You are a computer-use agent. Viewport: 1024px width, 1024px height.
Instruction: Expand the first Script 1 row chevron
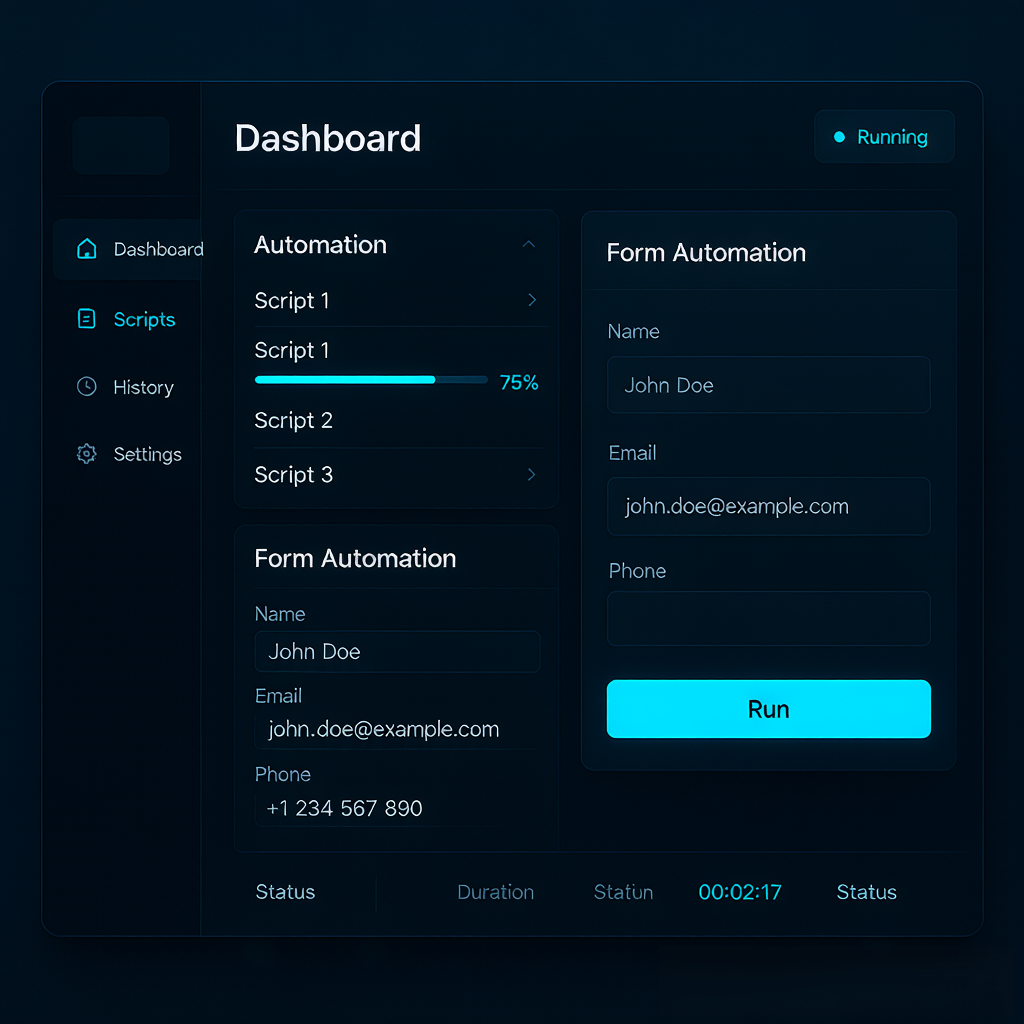tap(532, 300)
